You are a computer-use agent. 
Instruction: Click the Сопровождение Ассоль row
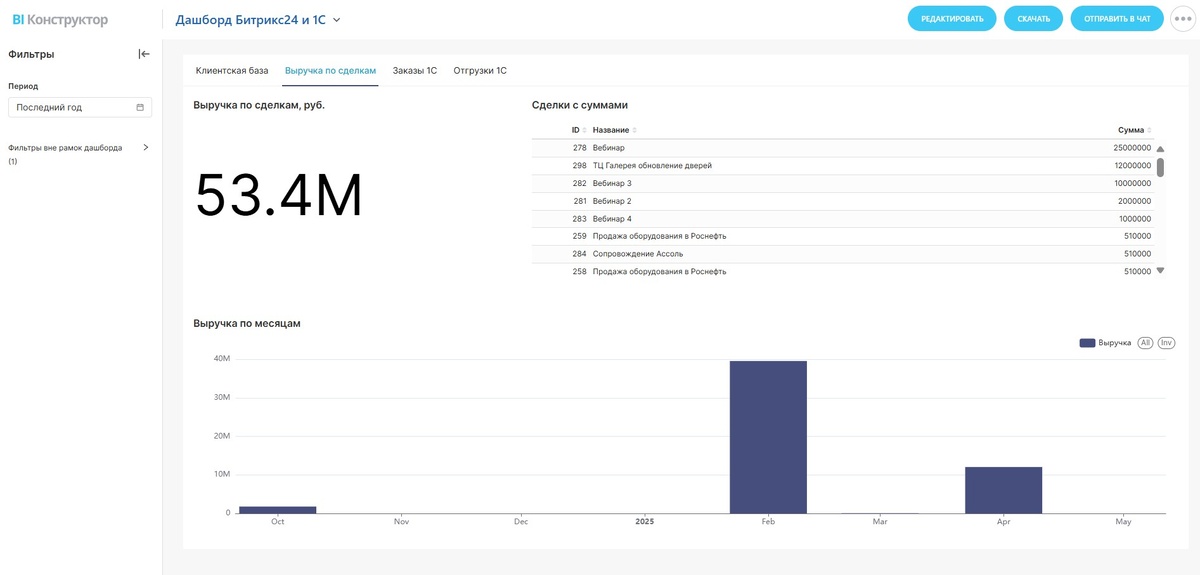click(842, 254)
